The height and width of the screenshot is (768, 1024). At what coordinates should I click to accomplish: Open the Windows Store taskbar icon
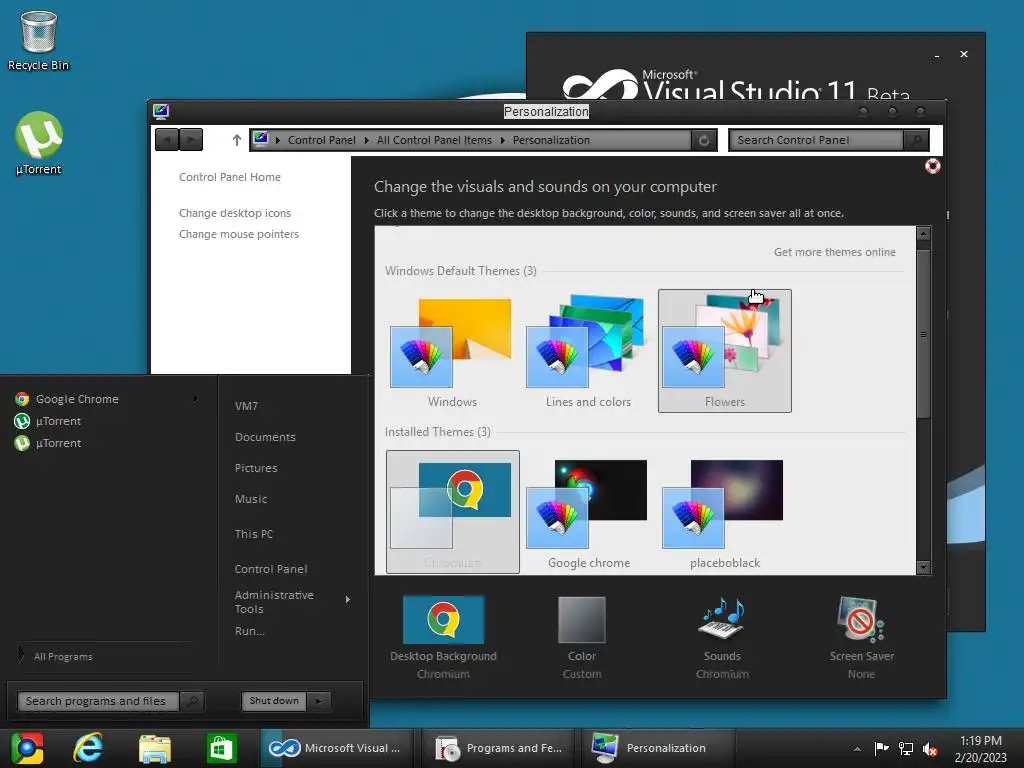[221, 748]
